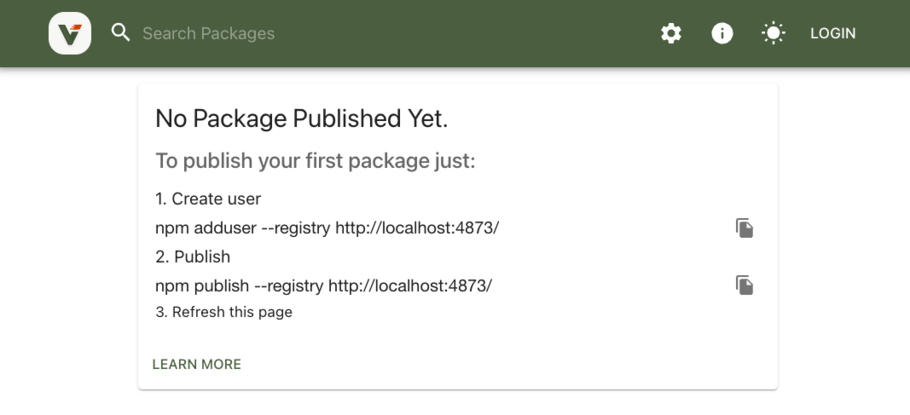Click "To publish your first package just:" text
Viewport: 910px width, 415px height.
[x=315, y=160]
